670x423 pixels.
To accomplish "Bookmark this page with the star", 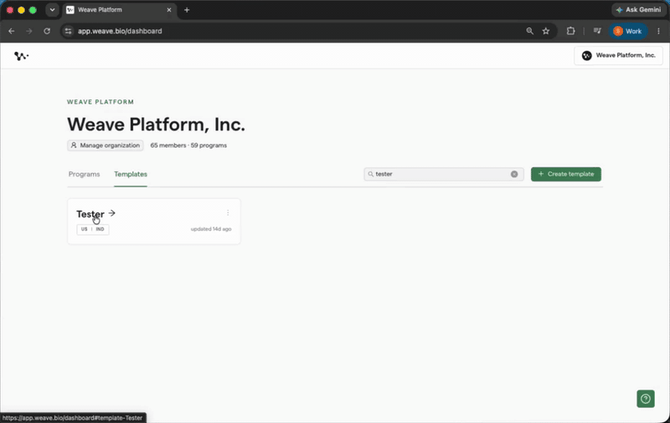I will tap(546, 31).
